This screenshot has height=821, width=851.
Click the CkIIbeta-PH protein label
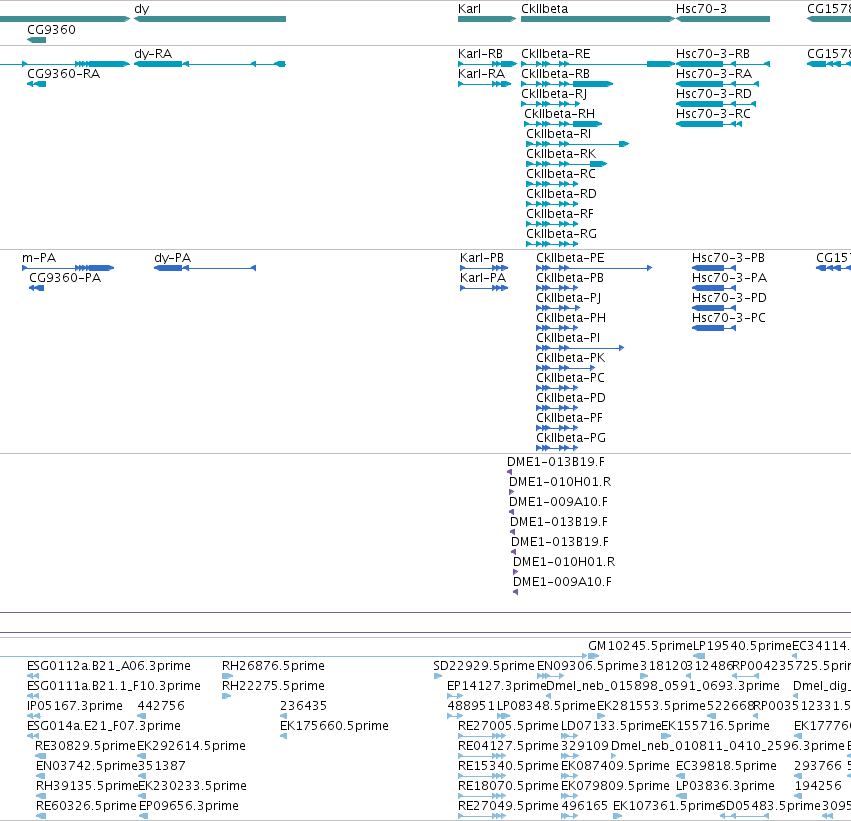point(571,318)
